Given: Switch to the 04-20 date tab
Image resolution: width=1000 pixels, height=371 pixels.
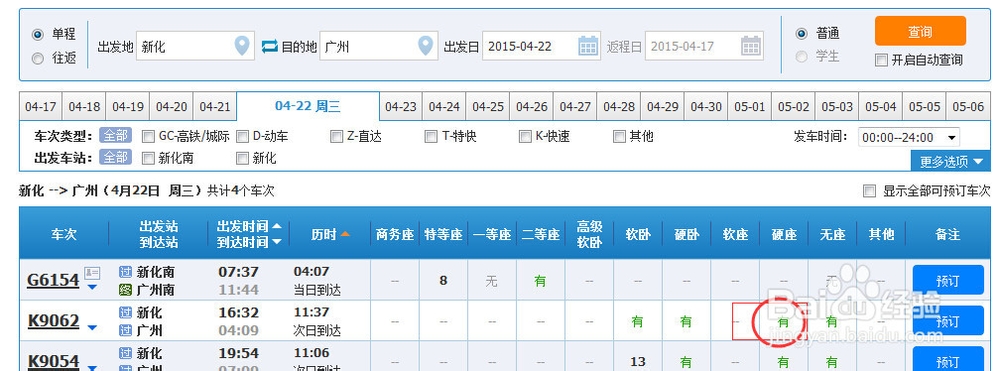Looking at the screenshot, I should (x=172, y=106).
